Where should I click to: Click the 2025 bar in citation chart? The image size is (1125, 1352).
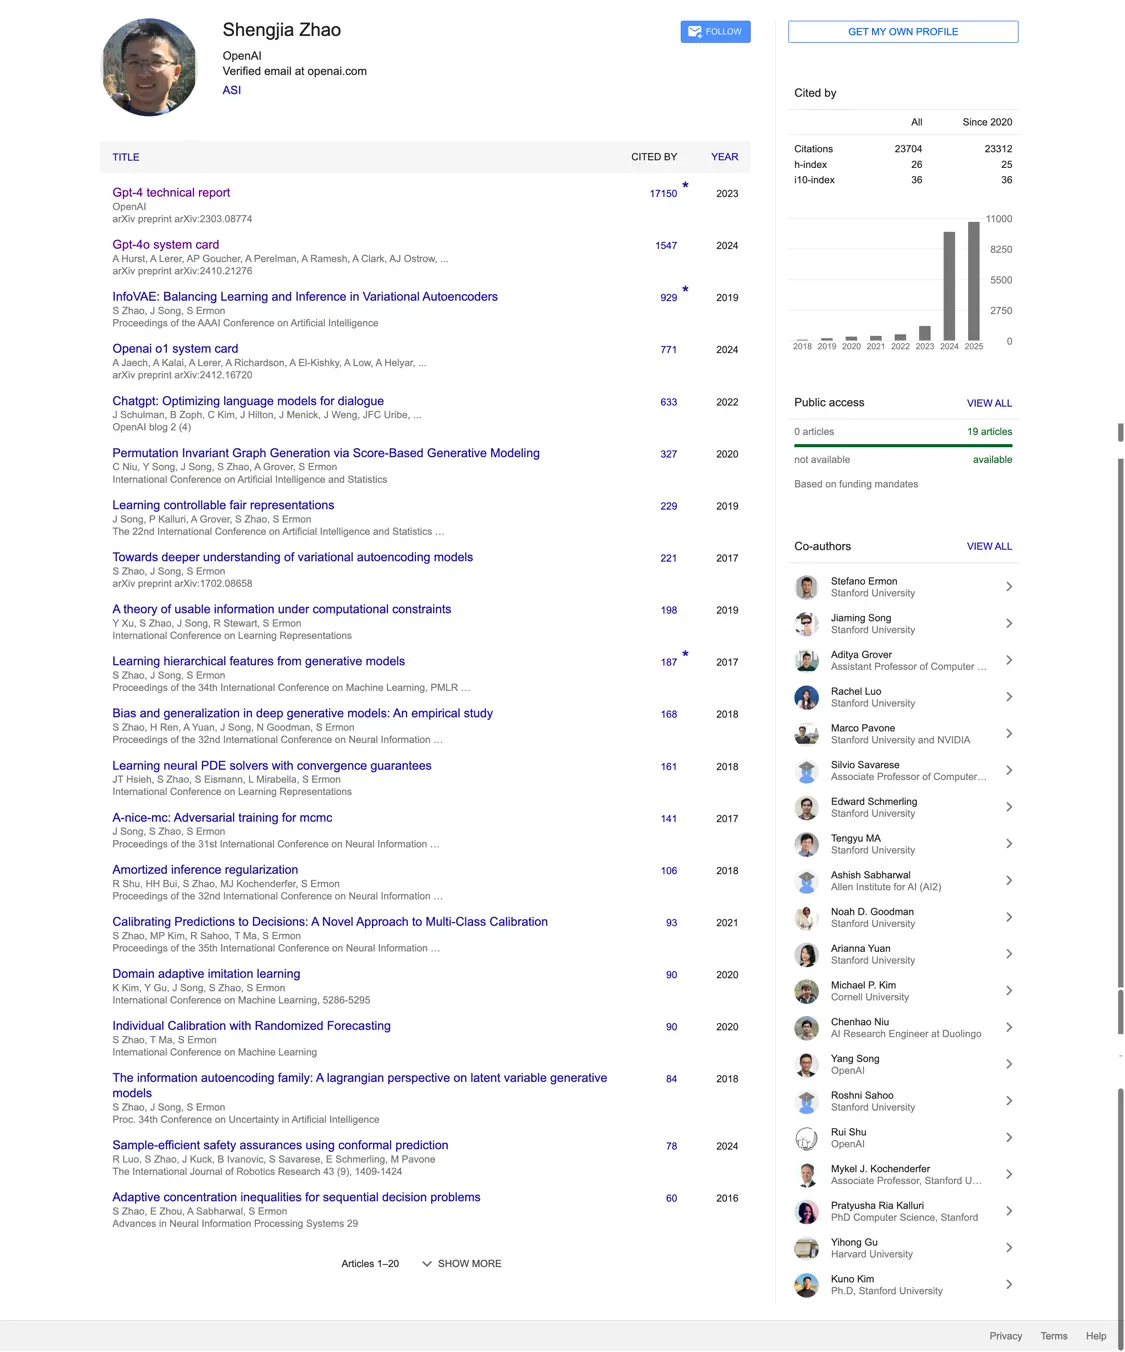click(x=973, y=281)
